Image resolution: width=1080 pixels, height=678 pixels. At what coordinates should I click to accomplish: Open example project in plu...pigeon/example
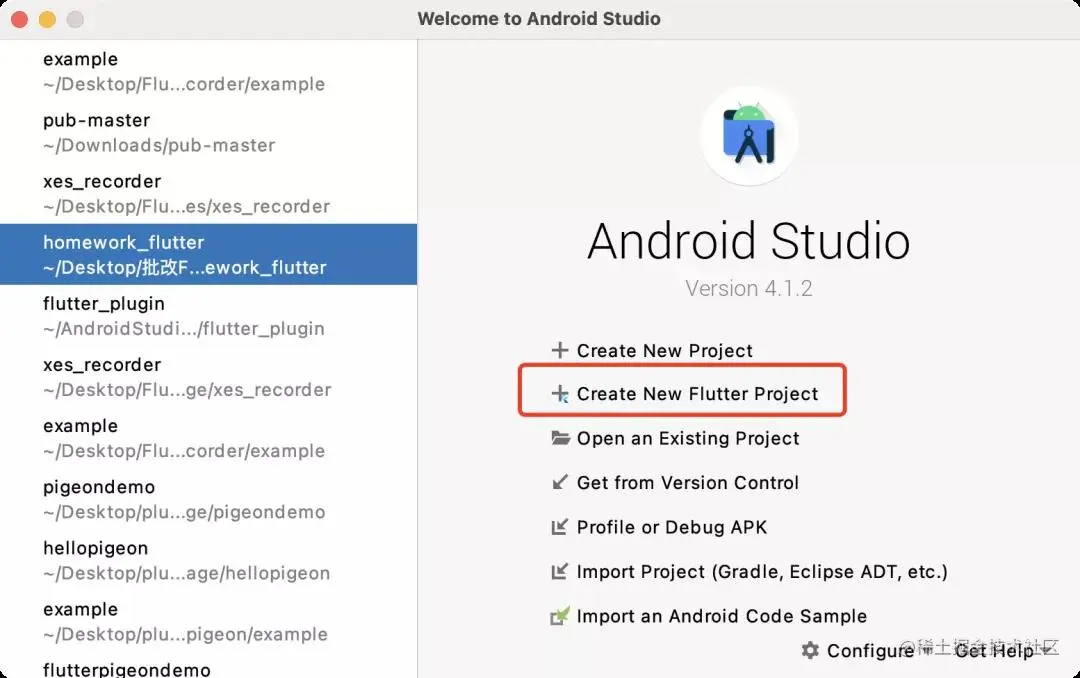click(x=209, y=621)
